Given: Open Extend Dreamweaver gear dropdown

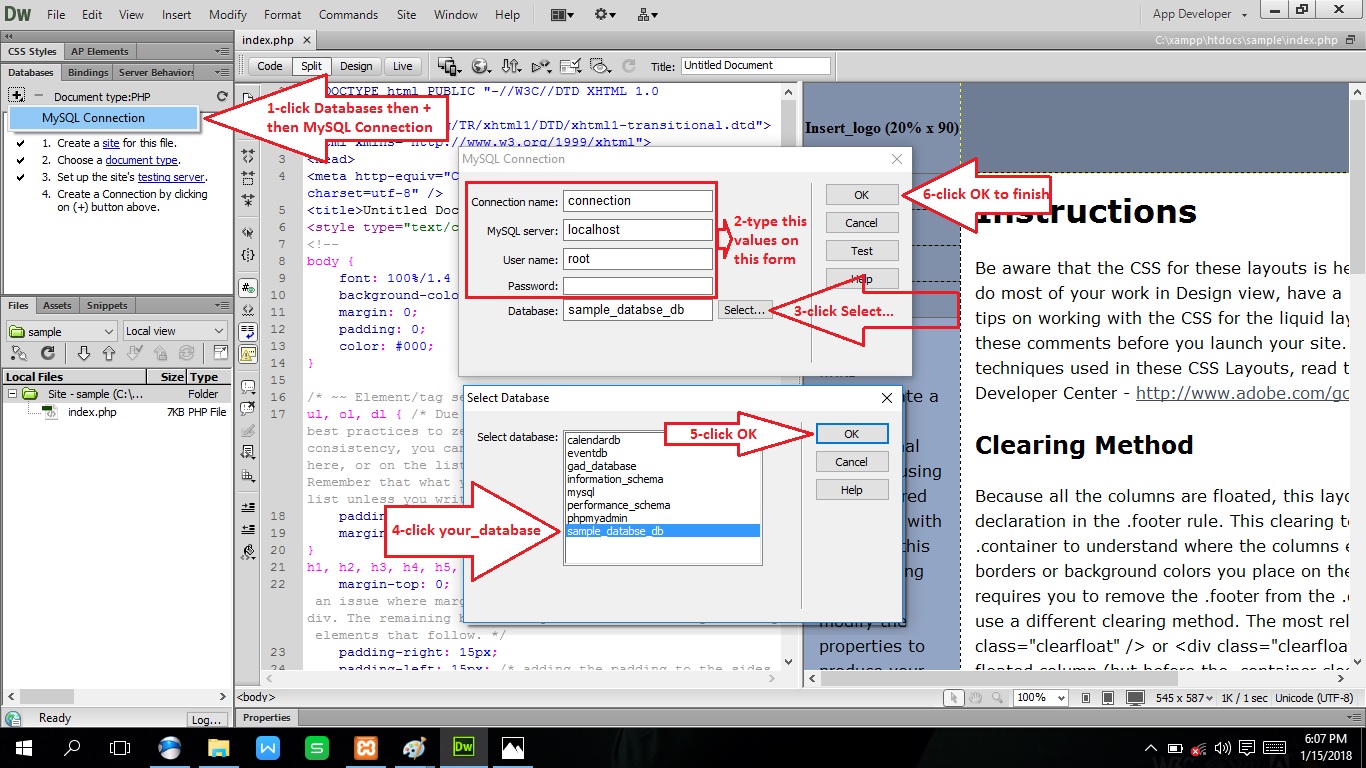Looking at the screenshot, I should 606,14.
